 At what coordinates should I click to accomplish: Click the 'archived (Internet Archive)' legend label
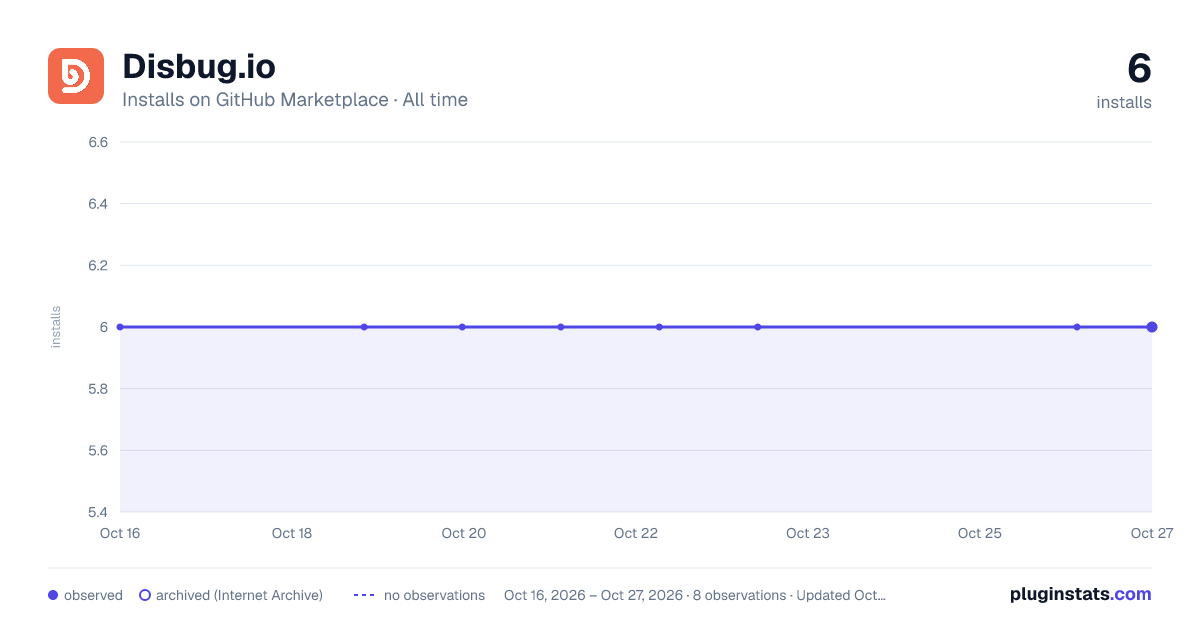click(x=239, y=595)
